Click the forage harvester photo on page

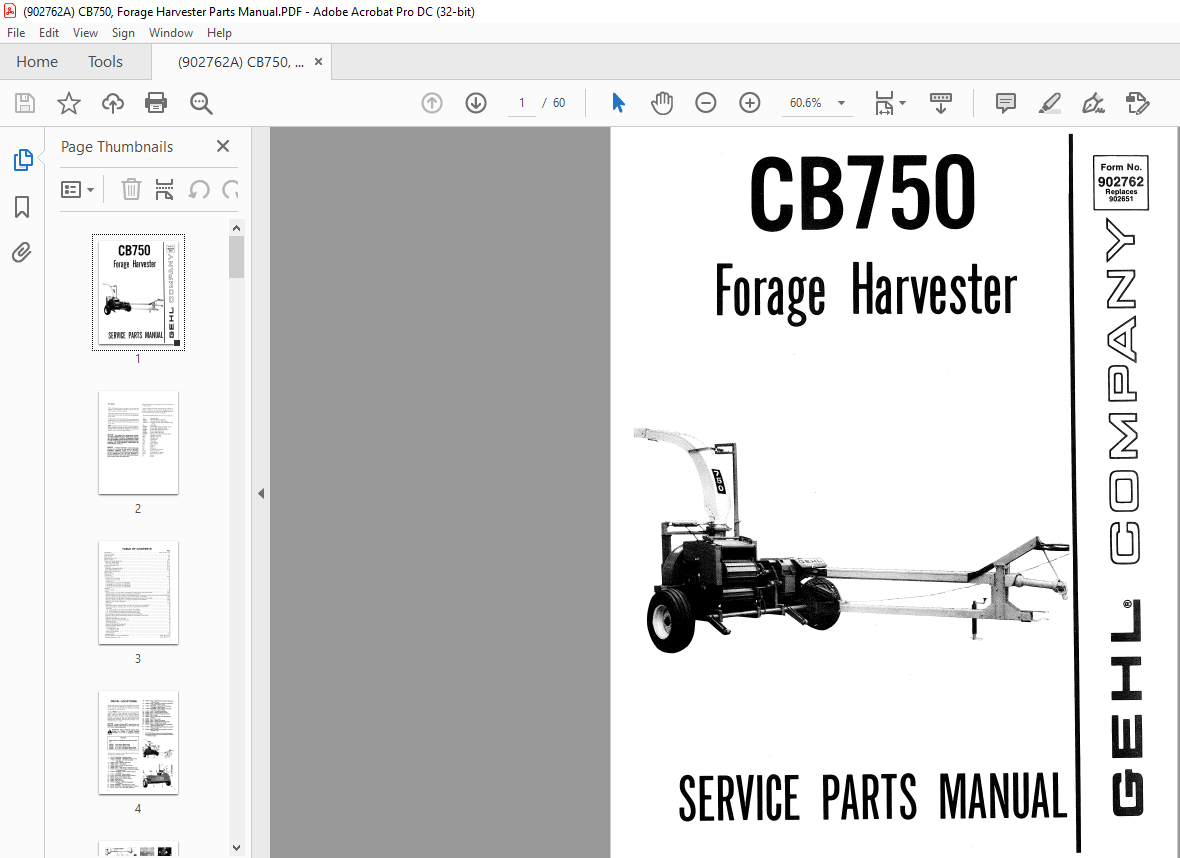click(850, 540)
